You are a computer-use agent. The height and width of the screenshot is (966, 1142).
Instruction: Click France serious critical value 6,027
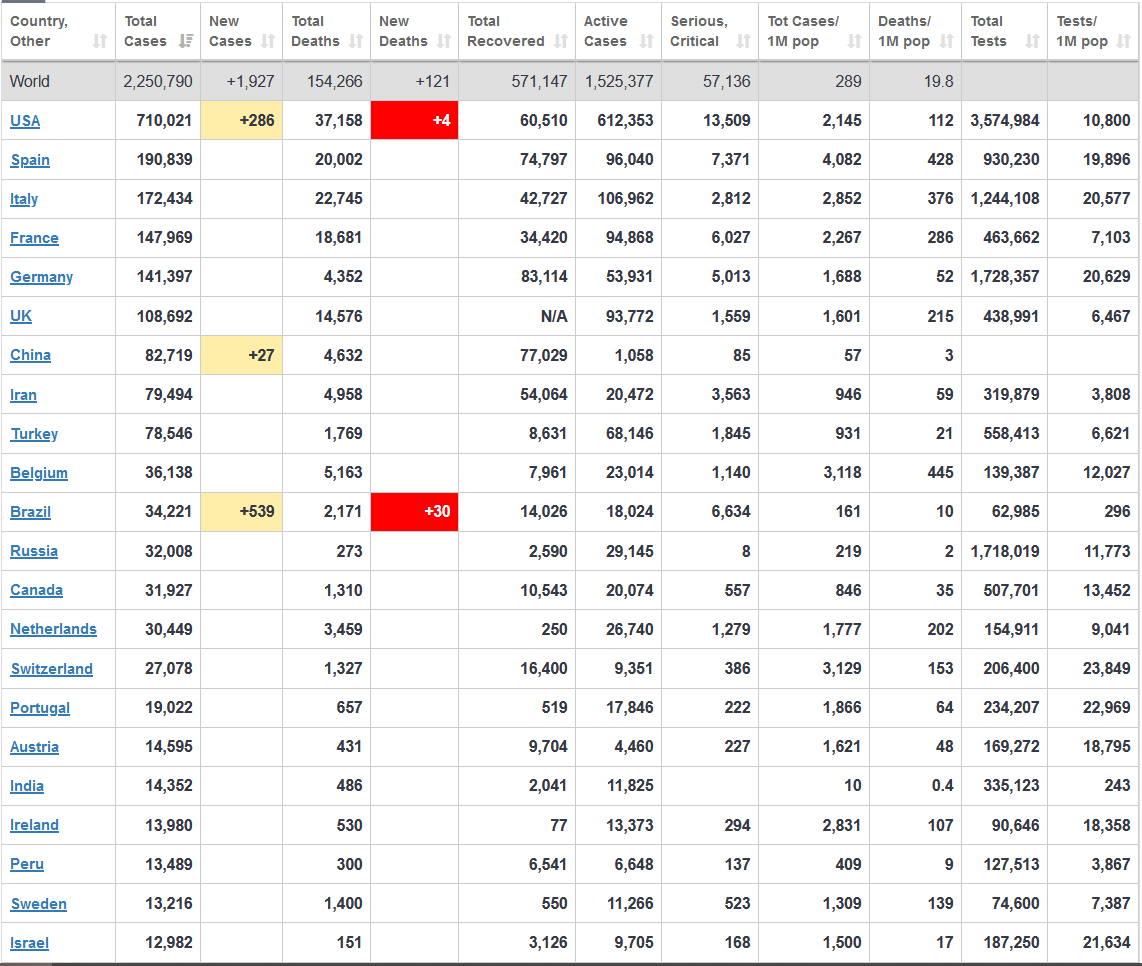(x=731, y=237)
